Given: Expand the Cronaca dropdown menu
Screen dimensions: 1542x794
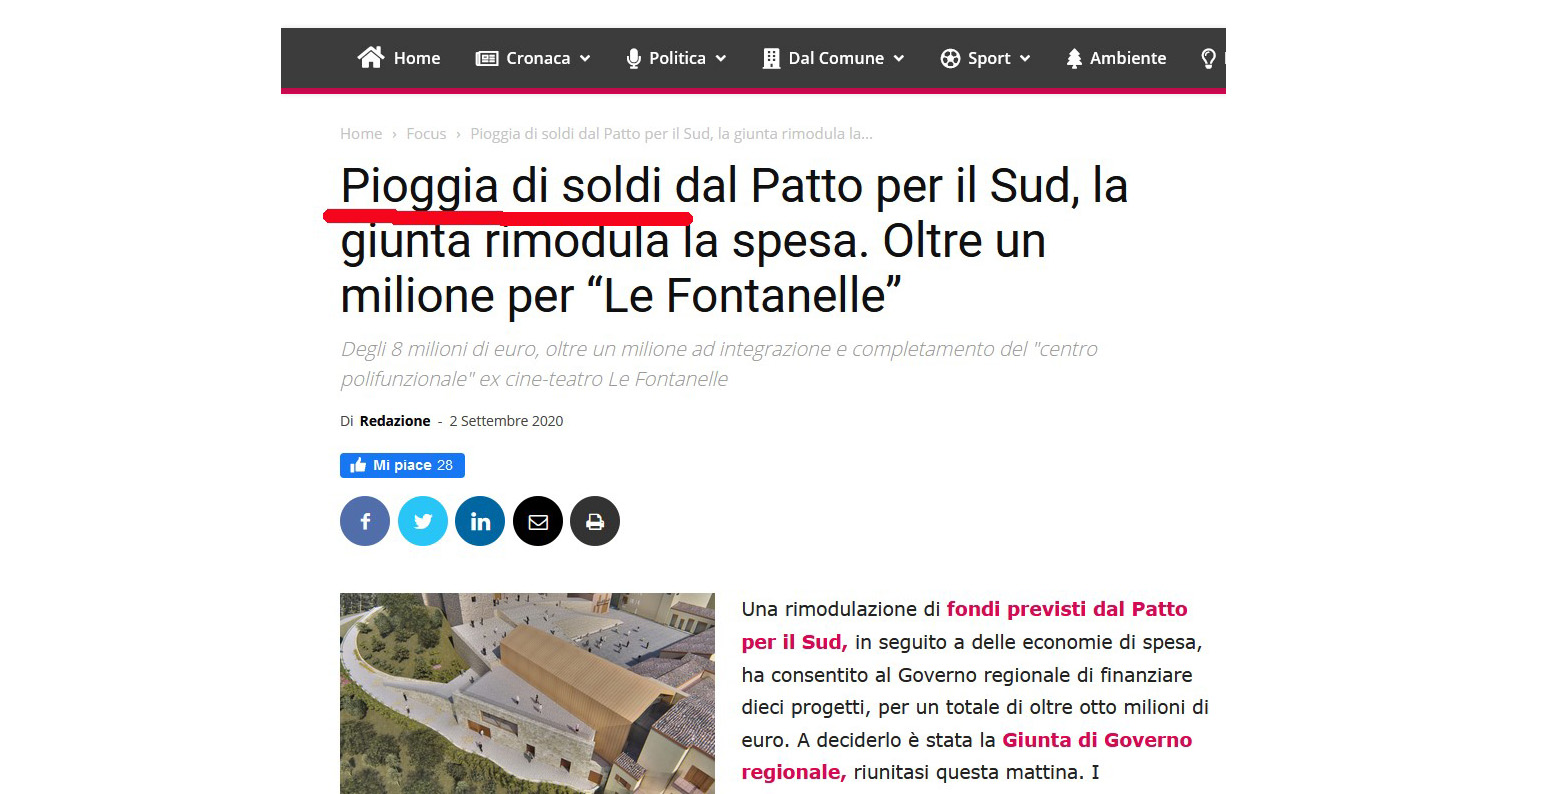Looking at the screenshot, I should 585,58.
